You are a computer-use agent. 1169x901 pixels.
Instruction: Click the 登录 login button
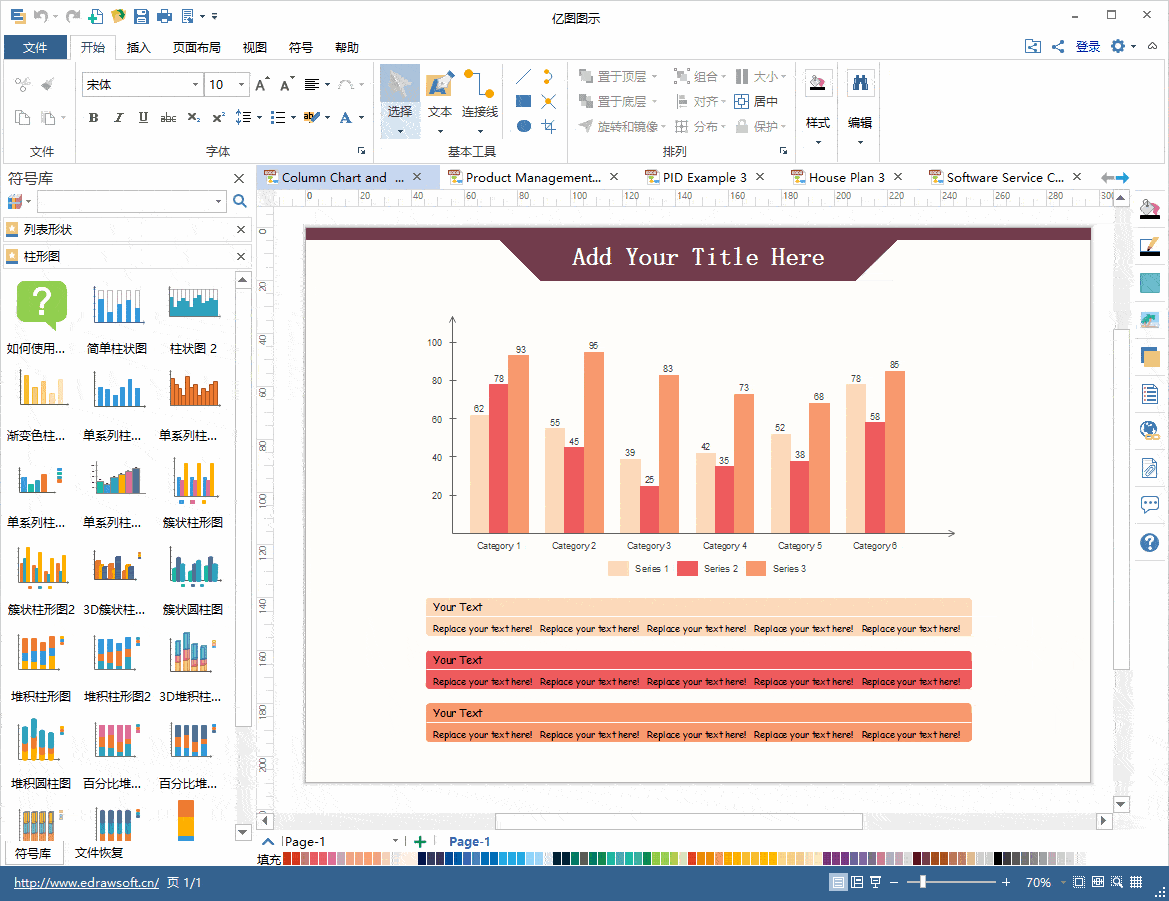1088,47
